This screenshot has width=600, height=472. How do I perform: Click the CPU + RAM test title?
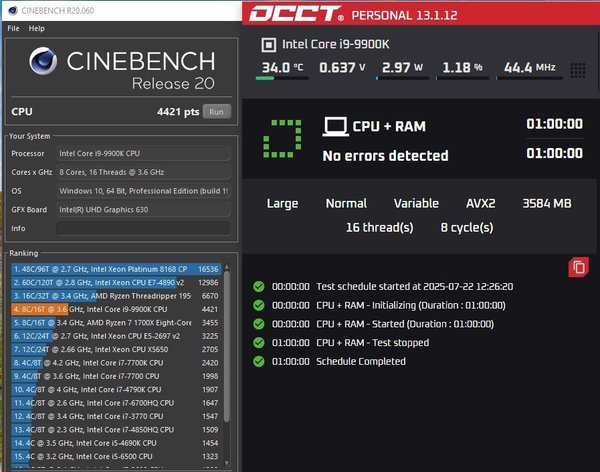coord(389,126)
